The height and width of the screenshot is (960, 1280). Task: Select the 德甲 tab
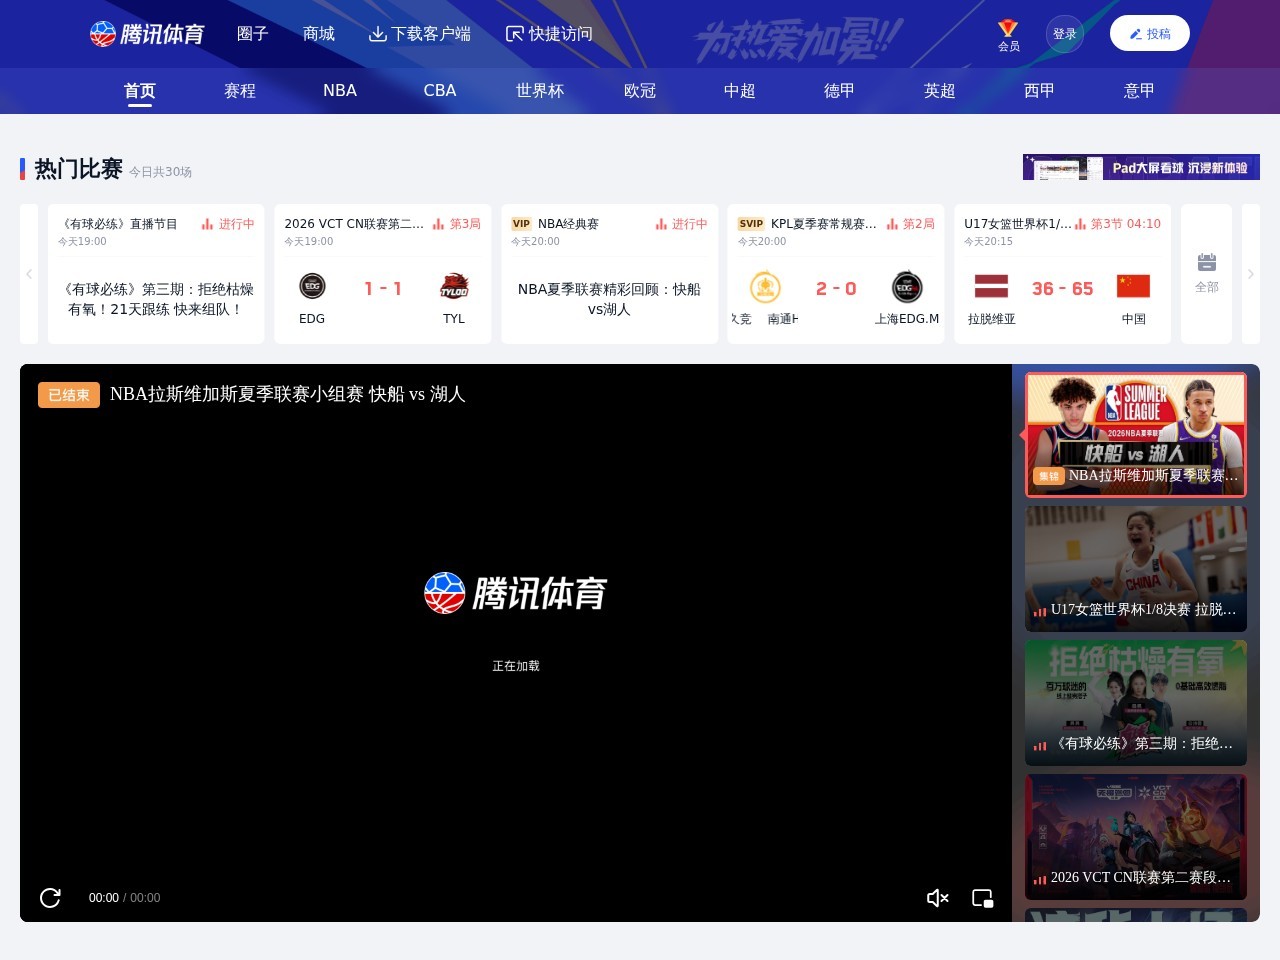[840, 91]
